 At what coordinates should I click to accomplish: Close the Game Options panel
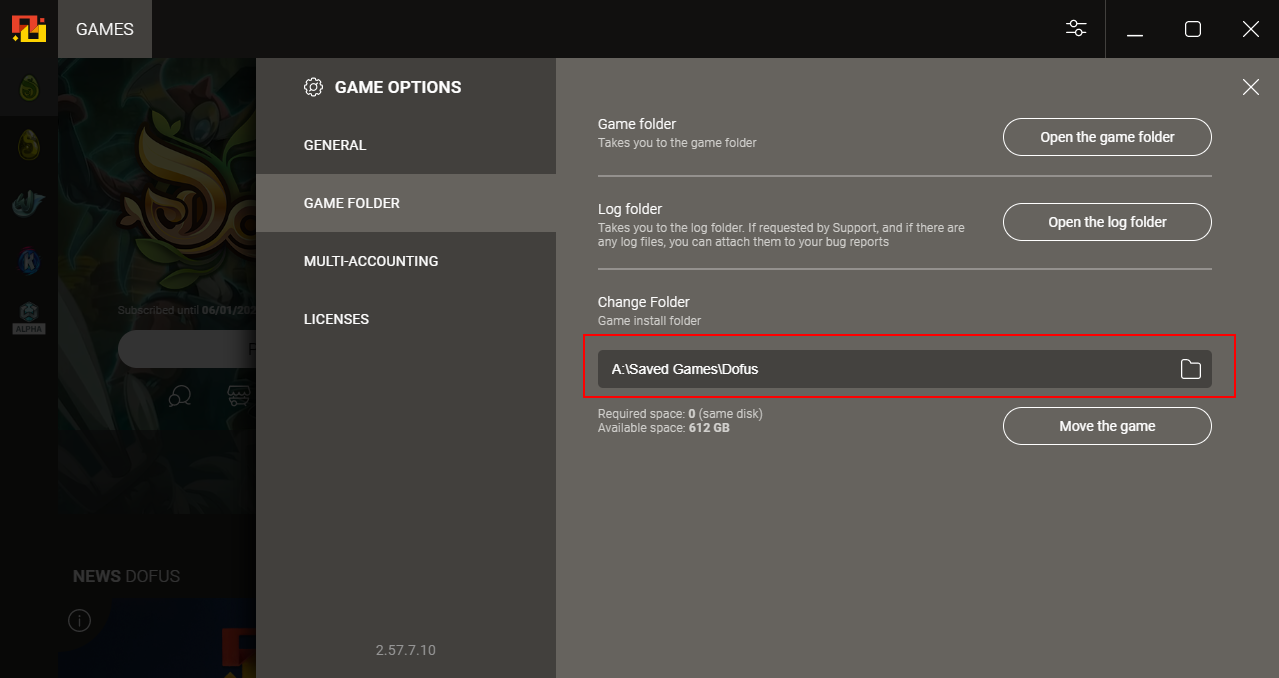tap(1250, 87)
